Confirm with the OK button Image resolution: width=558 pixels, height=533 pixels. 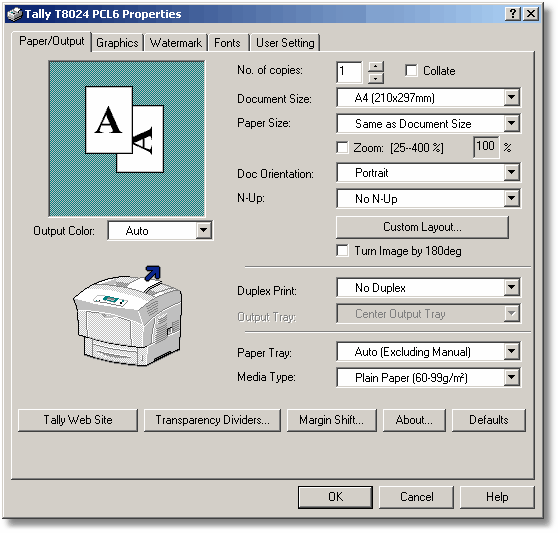pos(336,497)
